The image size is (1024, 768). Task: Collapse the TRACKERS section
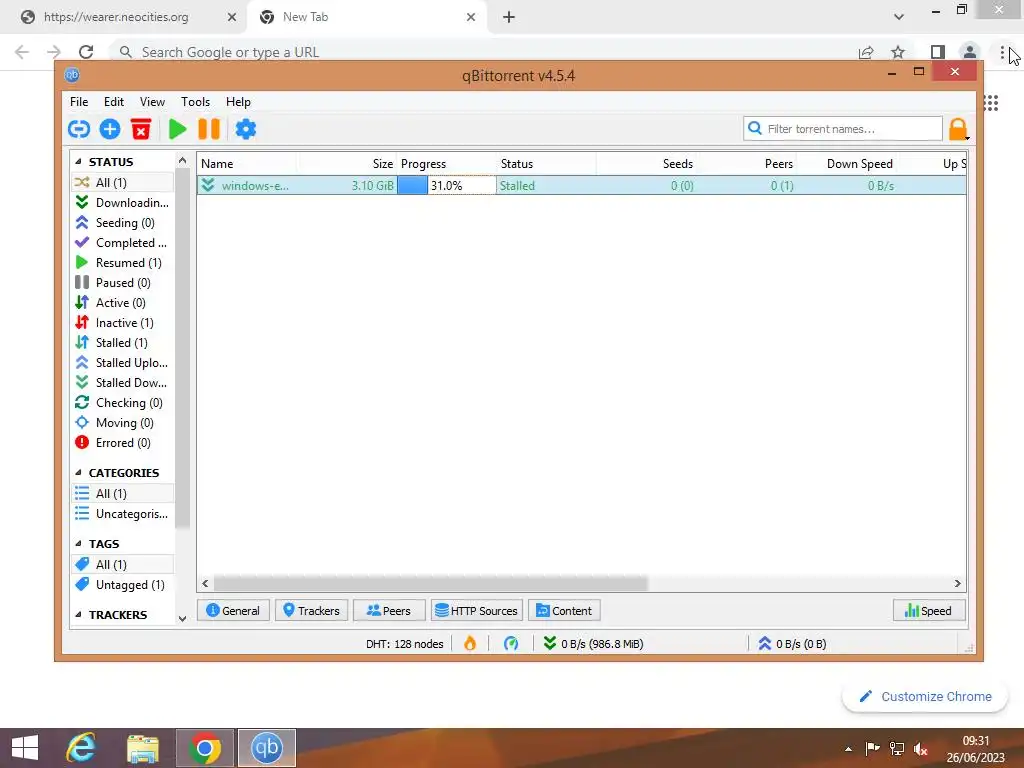coord(78,615)
